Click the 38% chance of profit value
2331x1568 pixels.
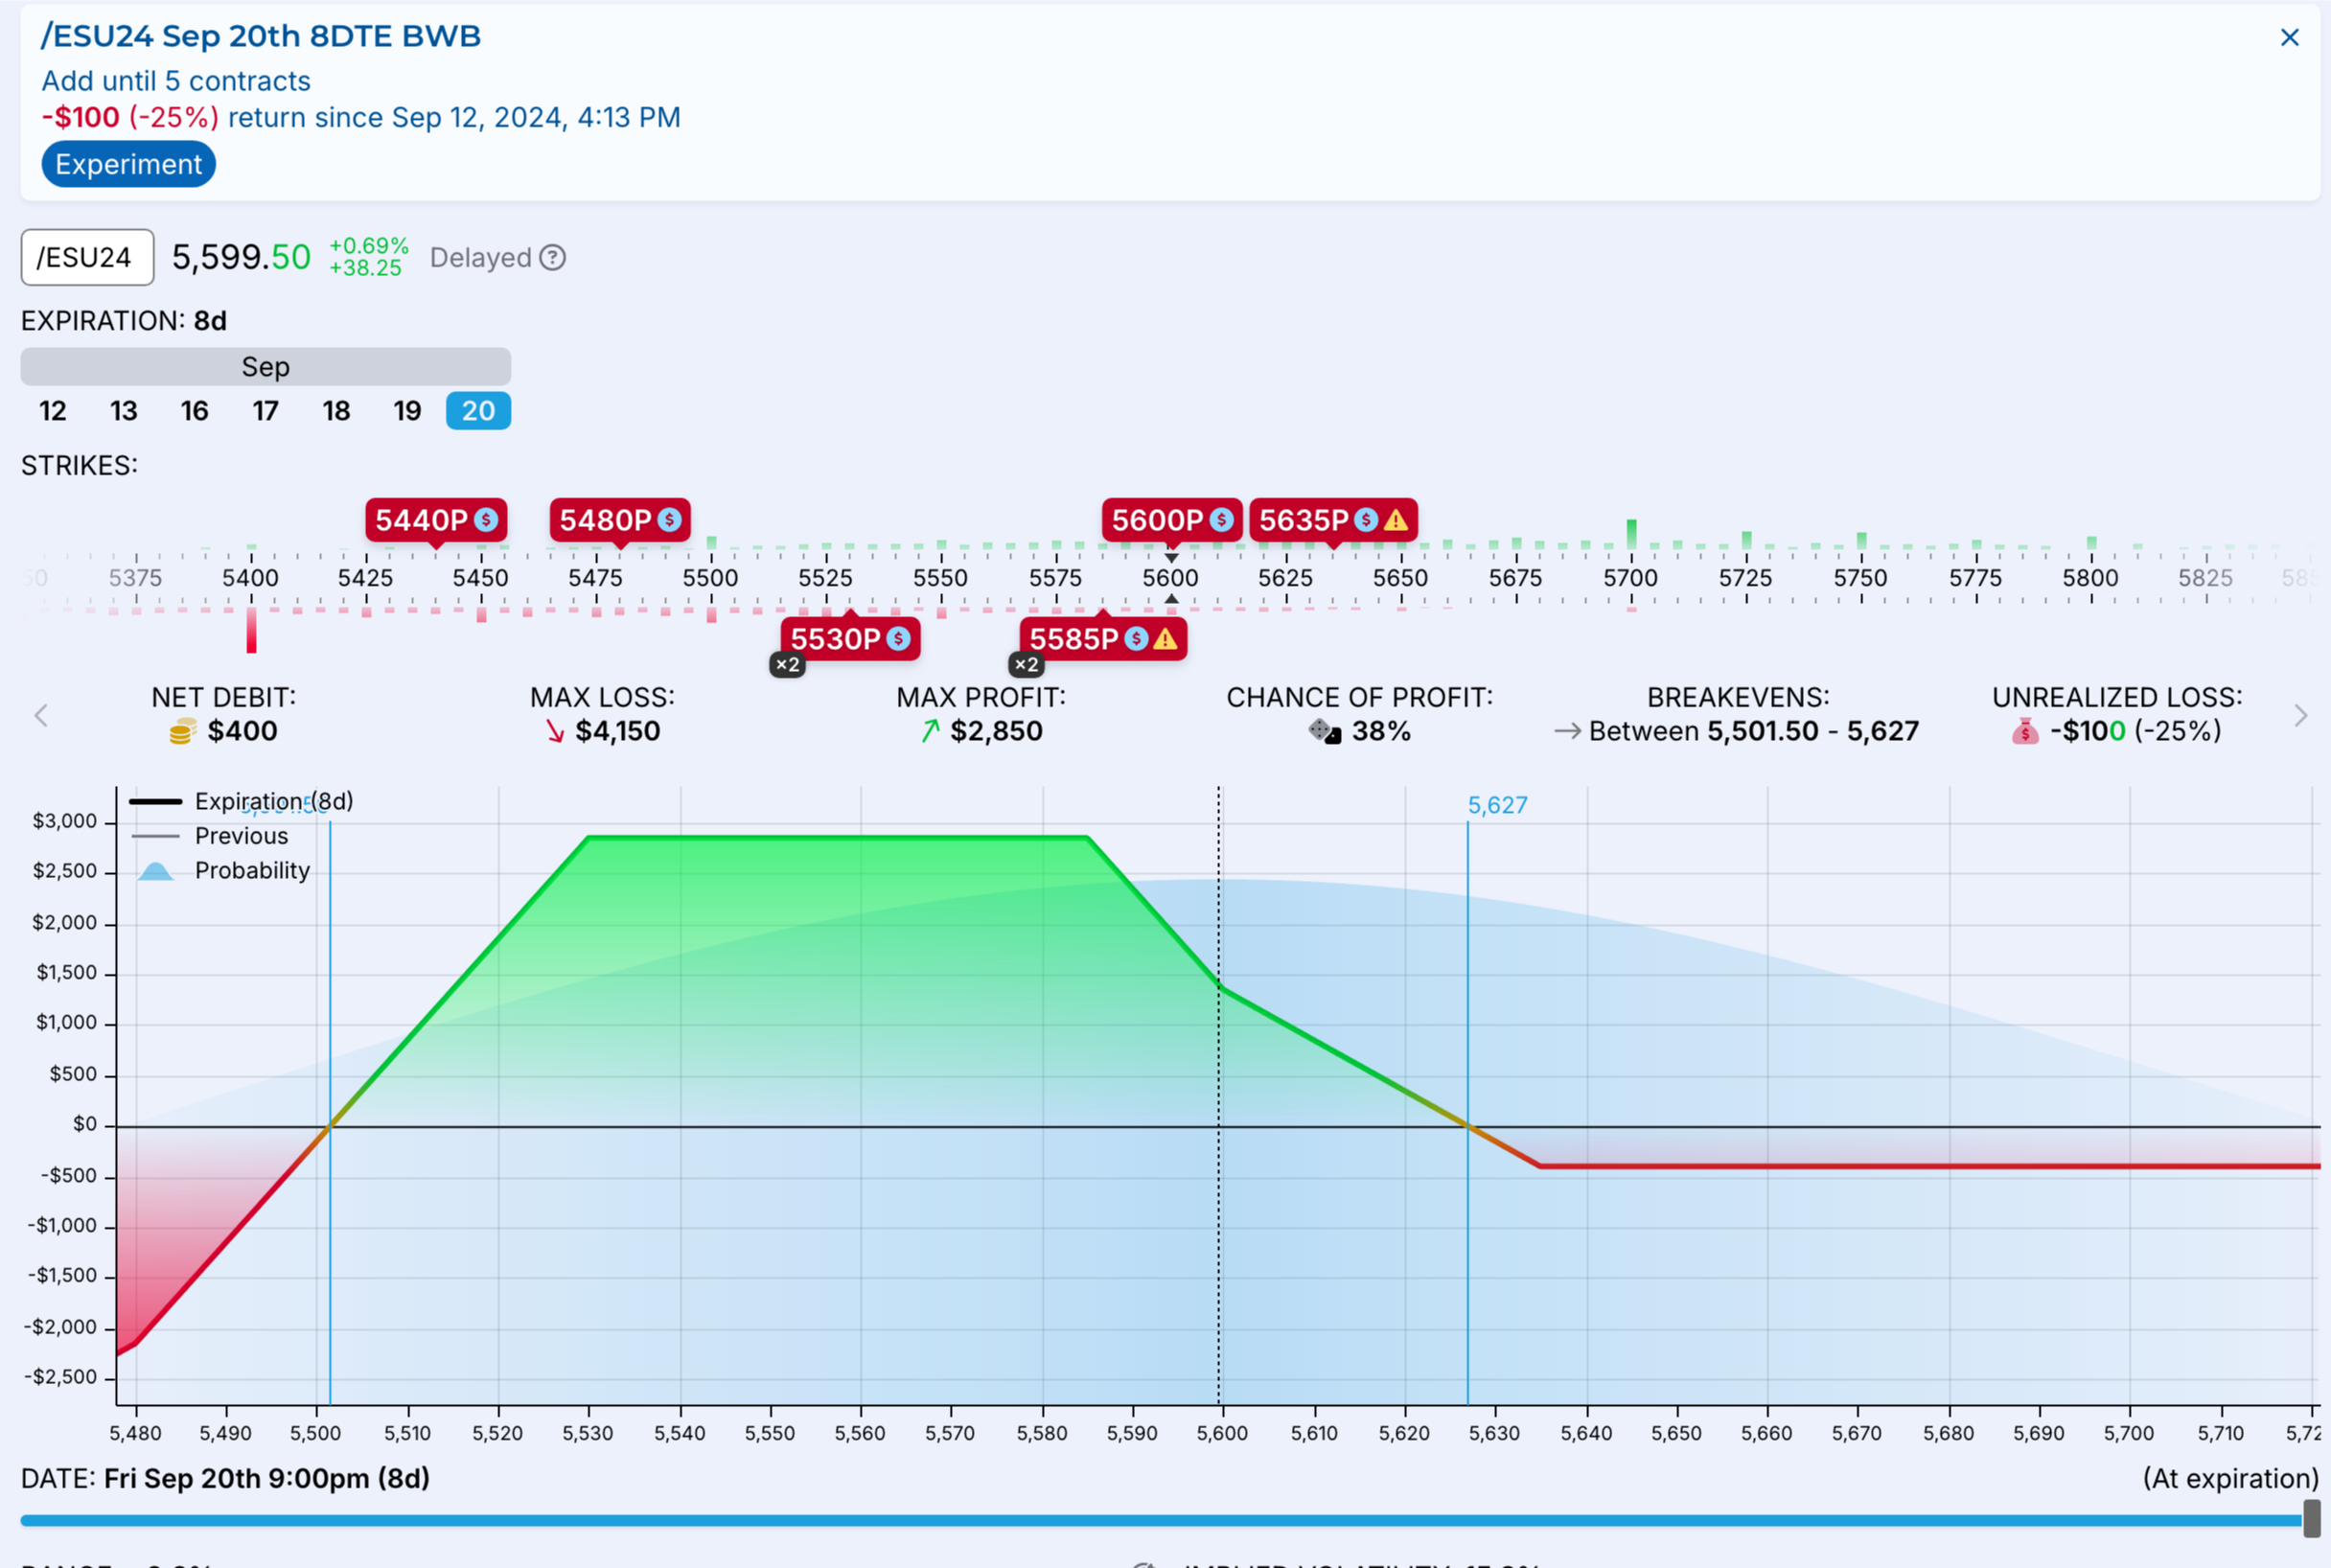[x=1381, y=731]
